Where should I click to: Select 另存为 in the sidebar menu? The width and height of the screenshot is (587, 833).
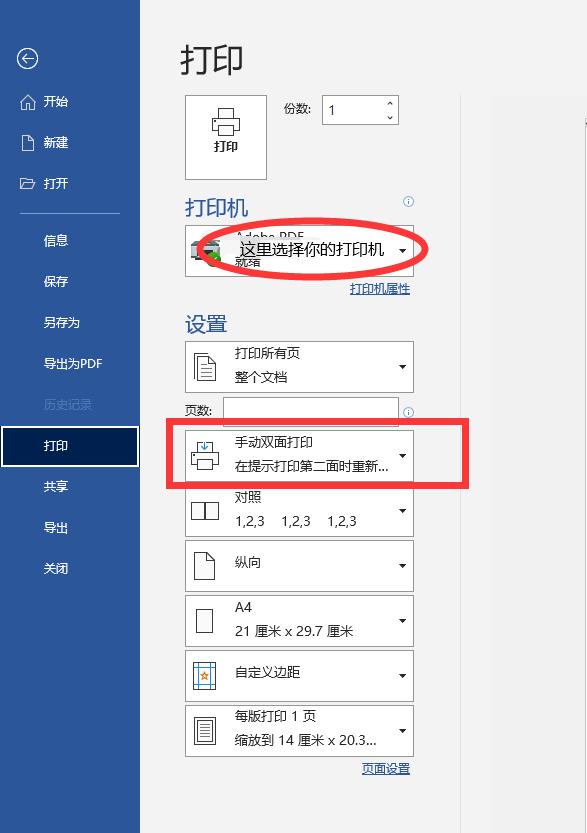62,322
